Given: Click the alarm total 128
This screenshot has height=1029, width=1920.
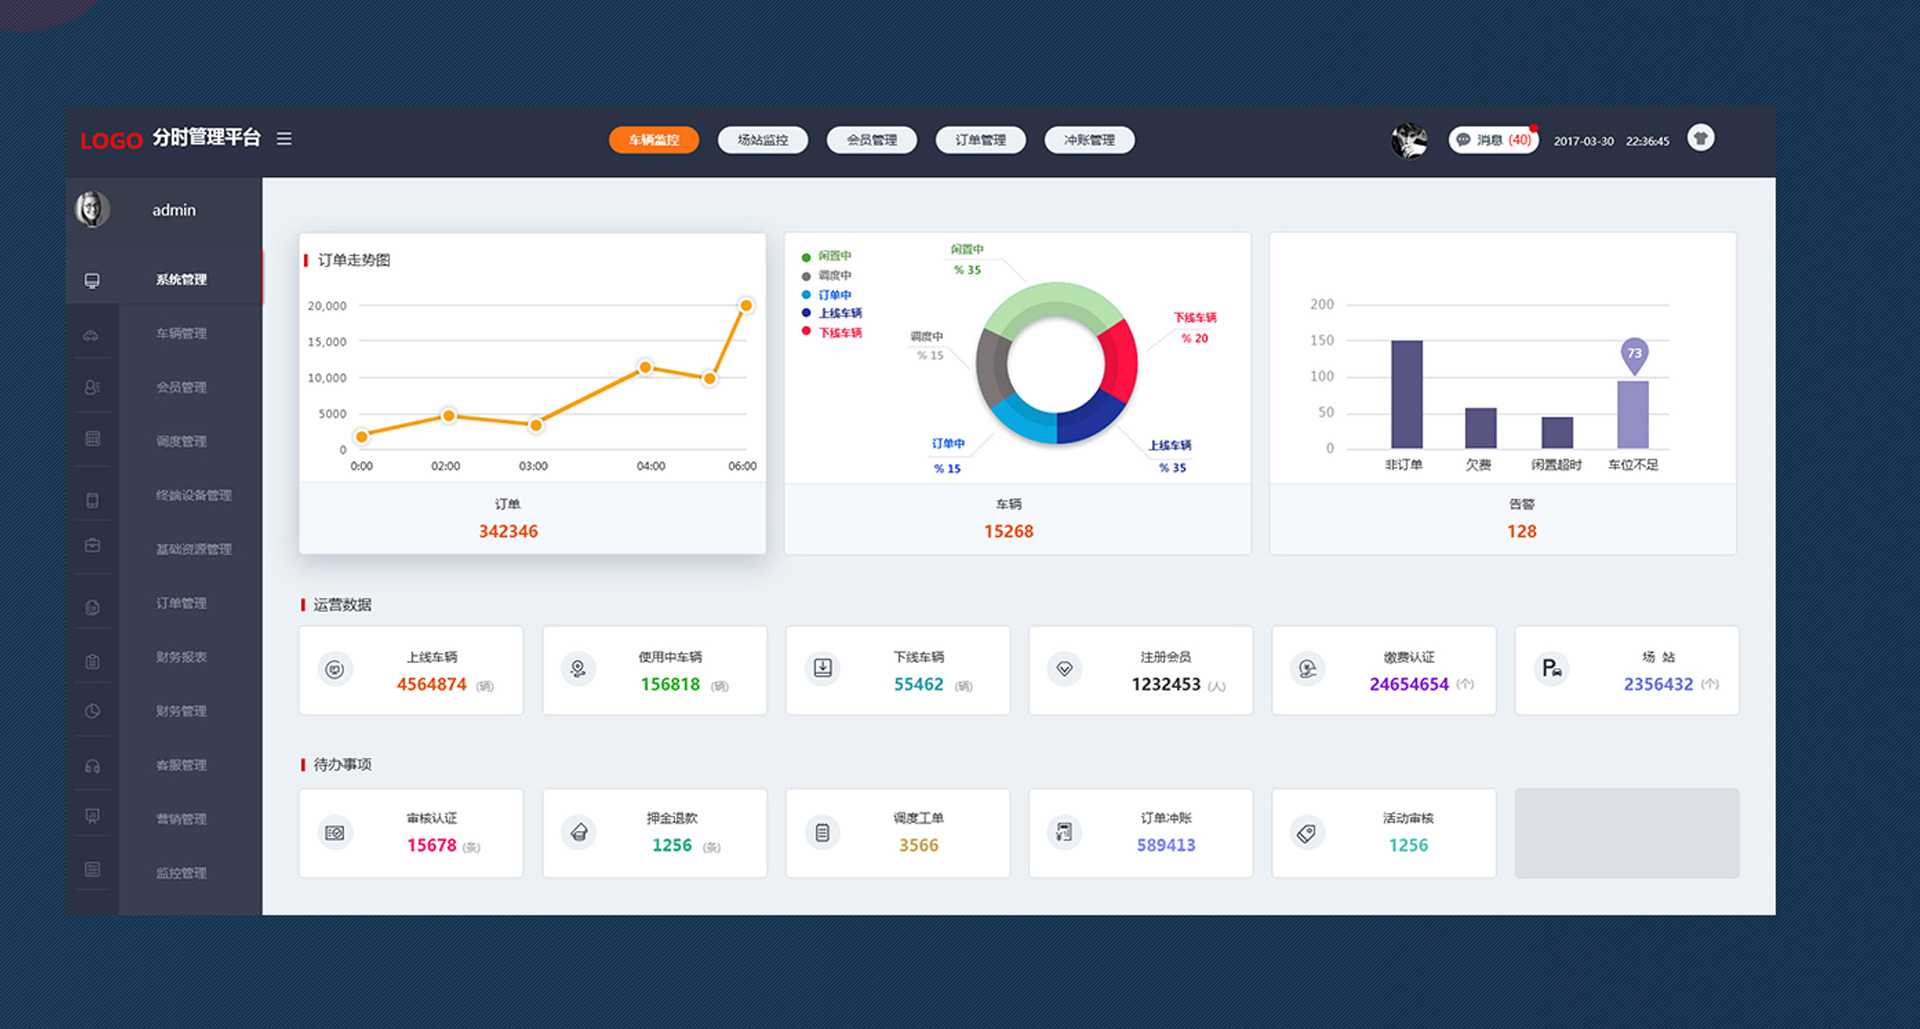Looking at the screenshot, I should tap(1521, 531).
